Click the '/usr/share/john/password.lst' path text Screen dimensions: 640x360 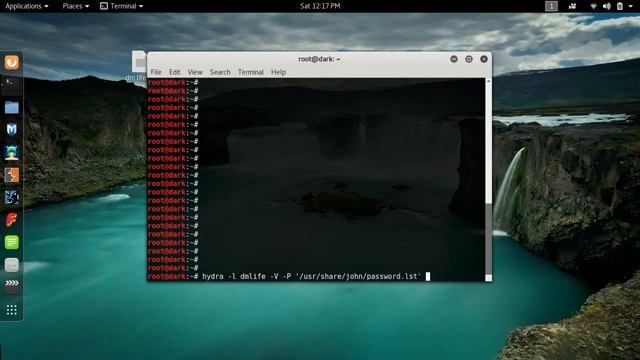click(359, 276)
